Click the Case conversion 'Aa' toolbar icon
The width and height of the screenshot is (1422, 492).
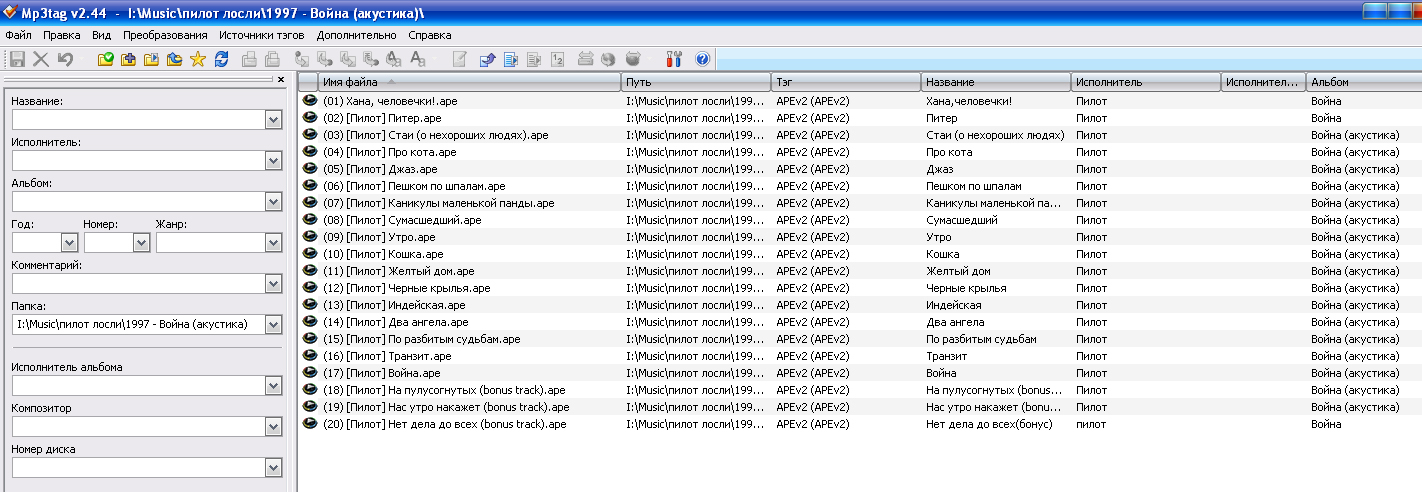pos(418,59)
